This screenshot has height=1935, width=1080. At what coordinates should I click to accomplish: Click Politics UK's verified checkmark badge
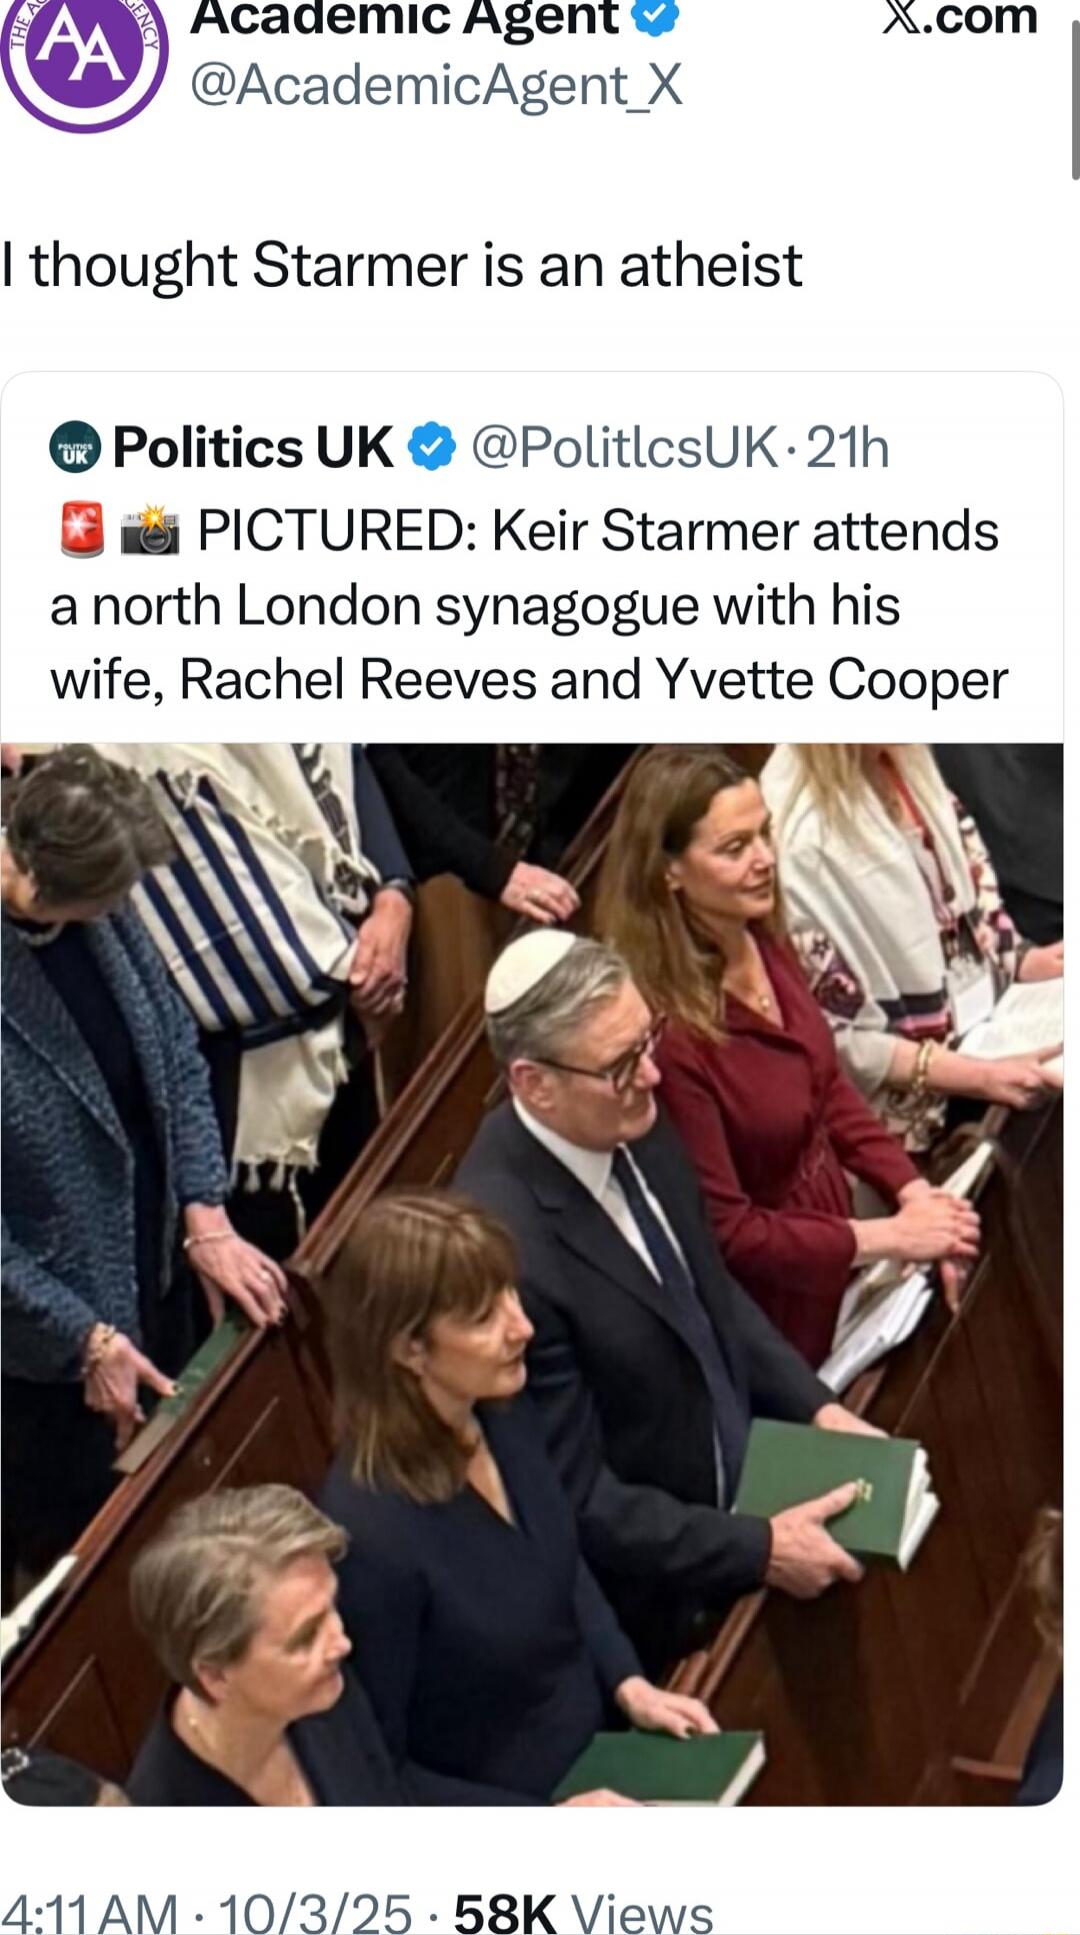(x=431, y=446)
